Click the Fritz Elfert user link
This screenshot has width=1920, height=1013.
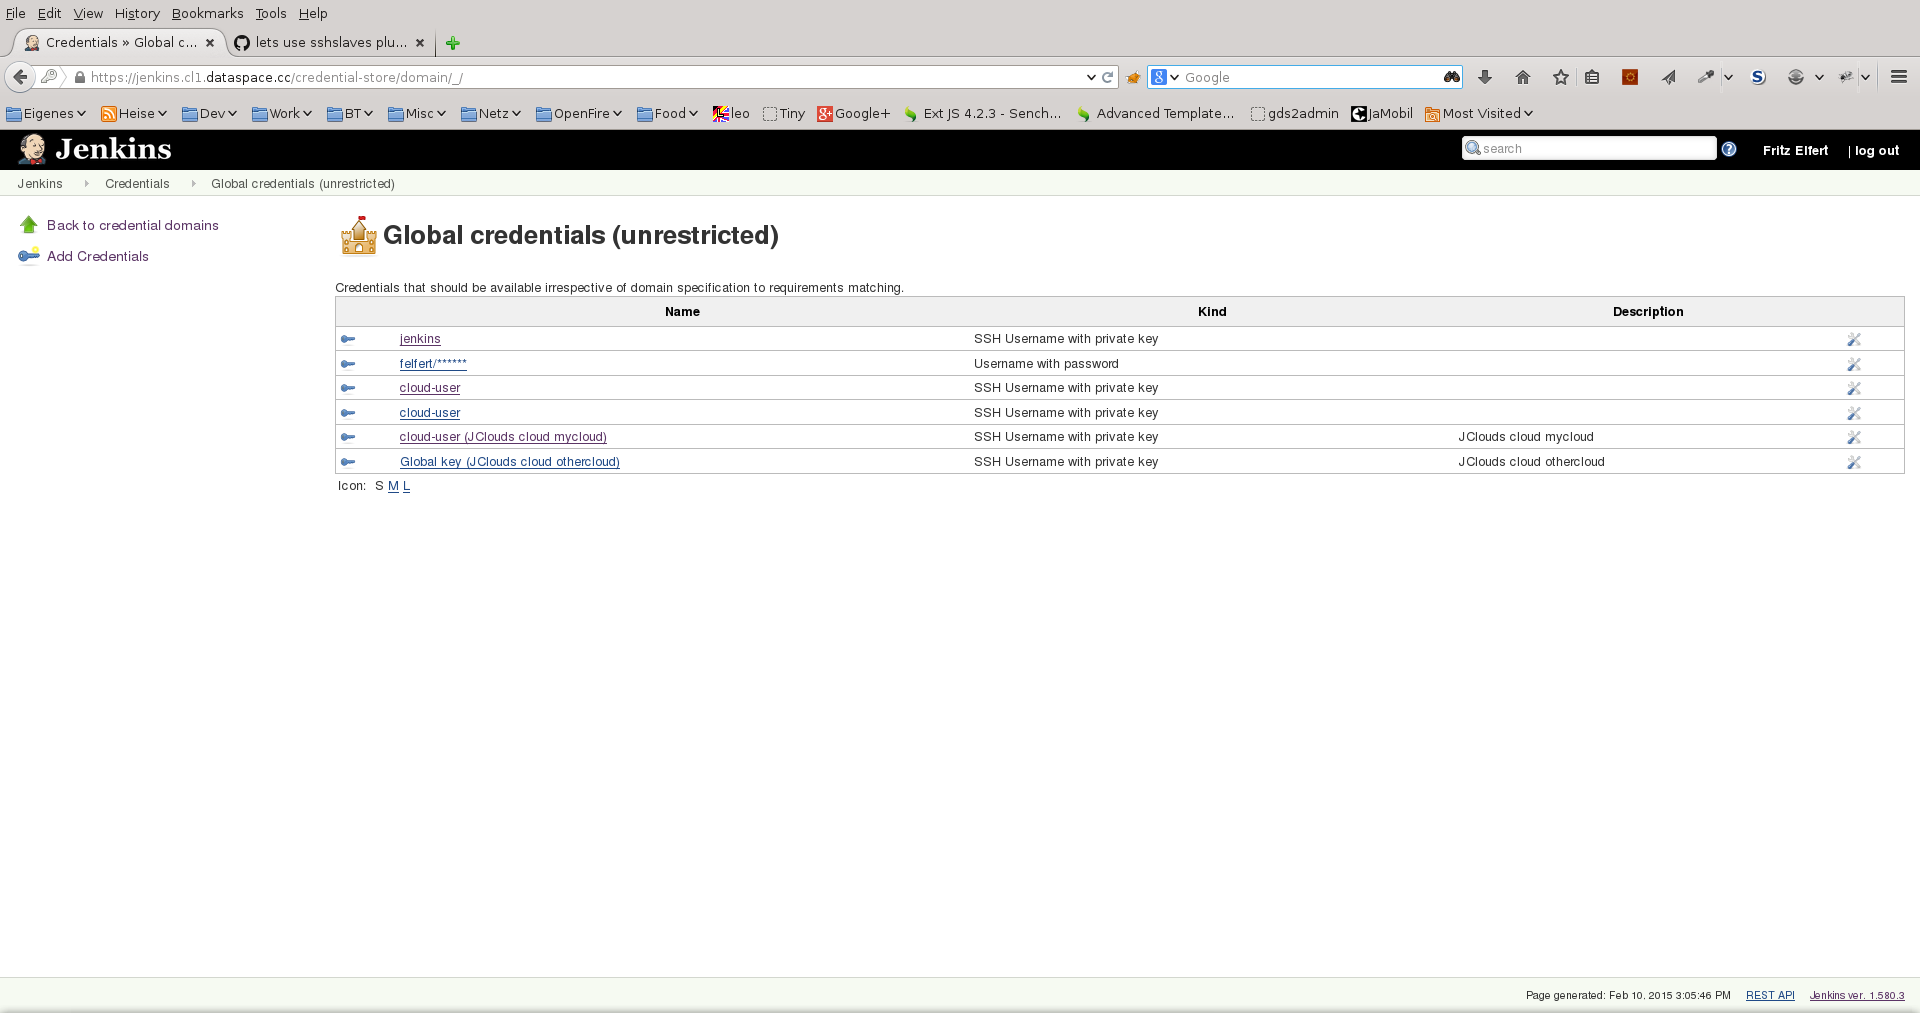(1795, 150)
